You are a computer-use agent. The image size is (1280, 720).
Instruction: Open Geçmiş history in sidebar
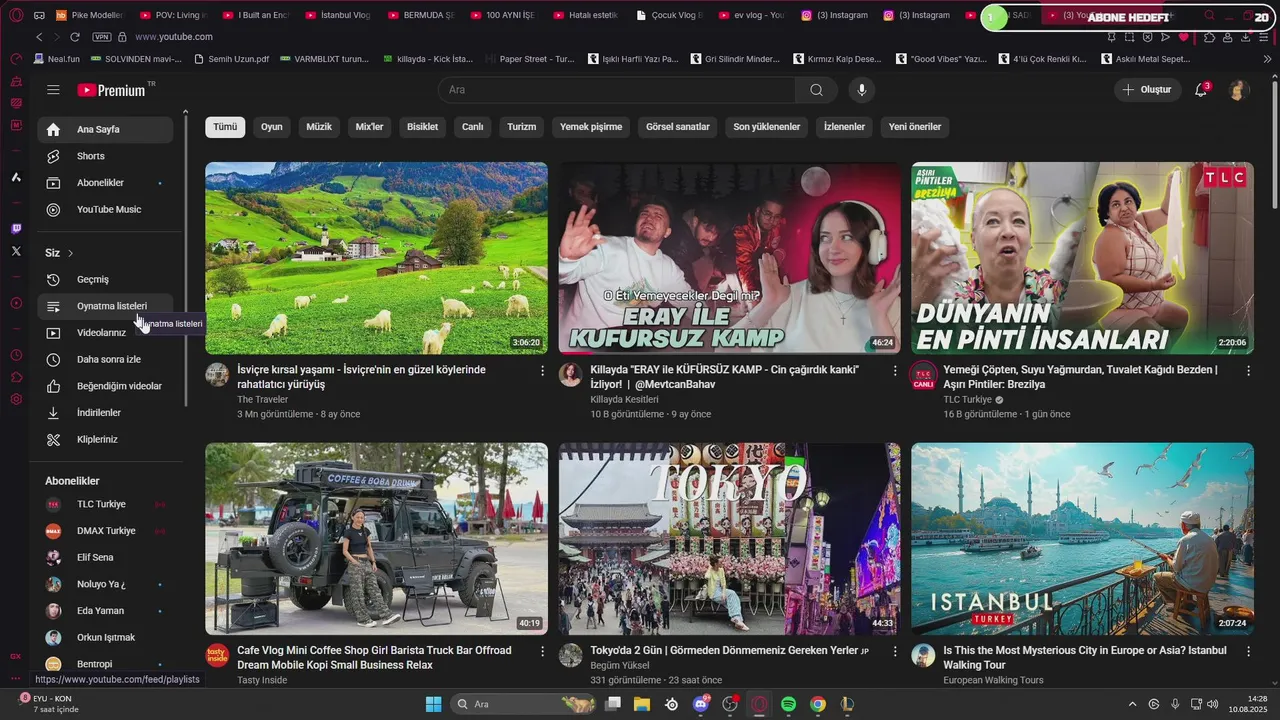click(x=104, y=279)
